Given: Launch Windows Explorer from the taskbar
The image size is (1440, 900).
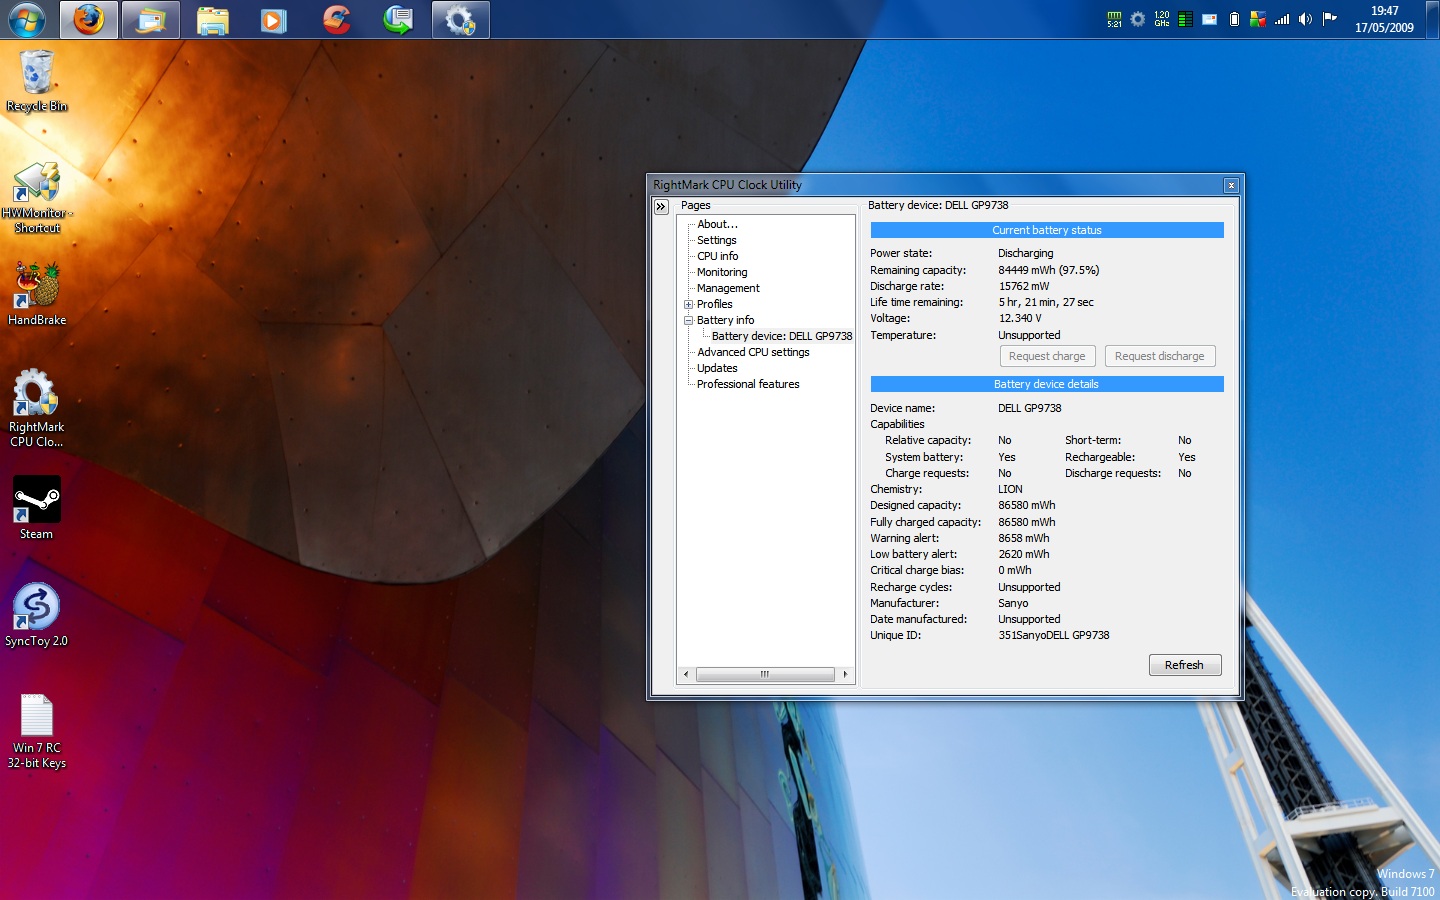Looking at the screenshot, I should [212, 19].
